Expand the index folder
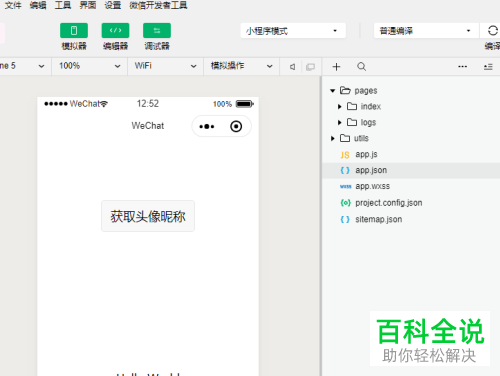Screen dimensions: 500x376 340,107
